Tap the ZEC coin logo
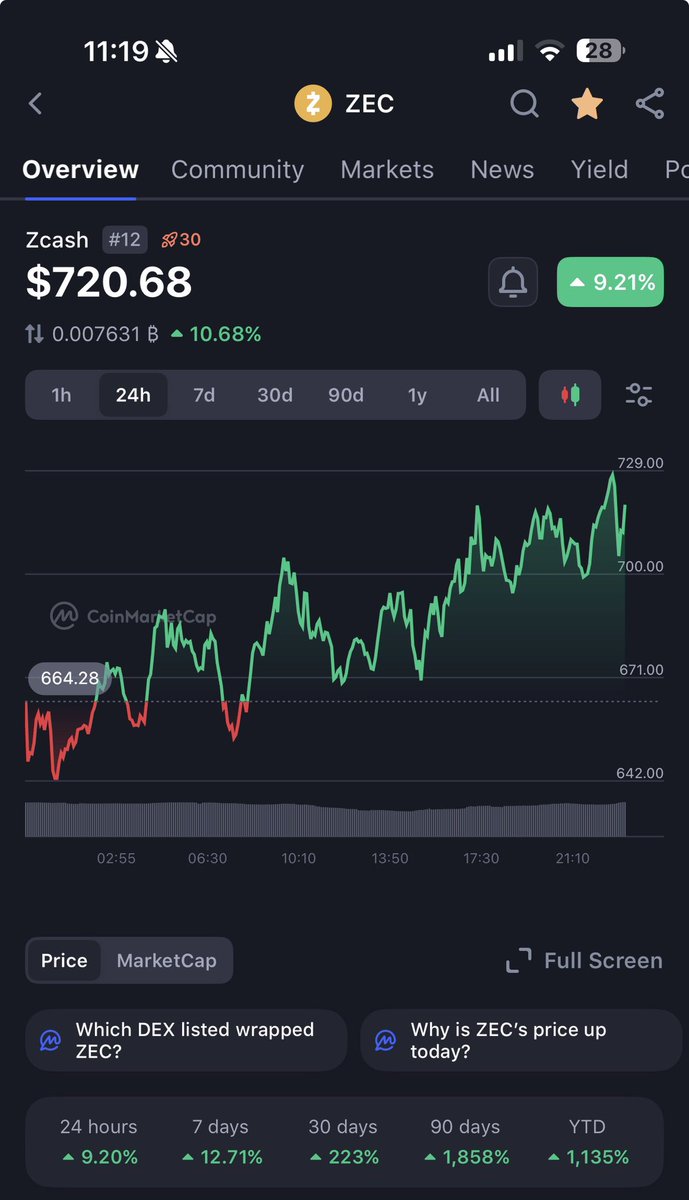Screen dimensions: 689x1200 [x=312, y=103]
